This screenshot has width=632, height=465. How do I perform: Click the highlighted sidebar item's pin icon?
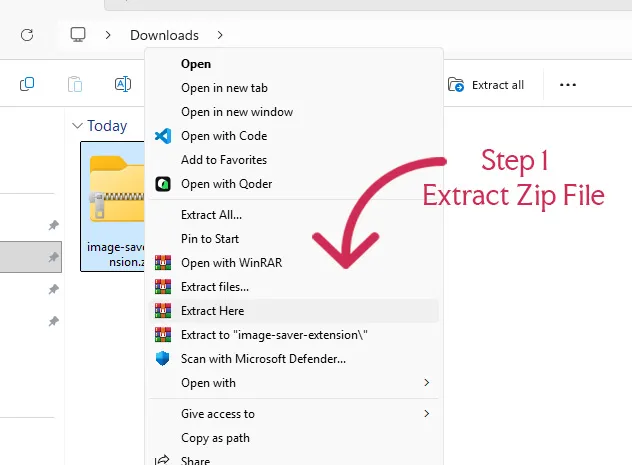(54, 257)
